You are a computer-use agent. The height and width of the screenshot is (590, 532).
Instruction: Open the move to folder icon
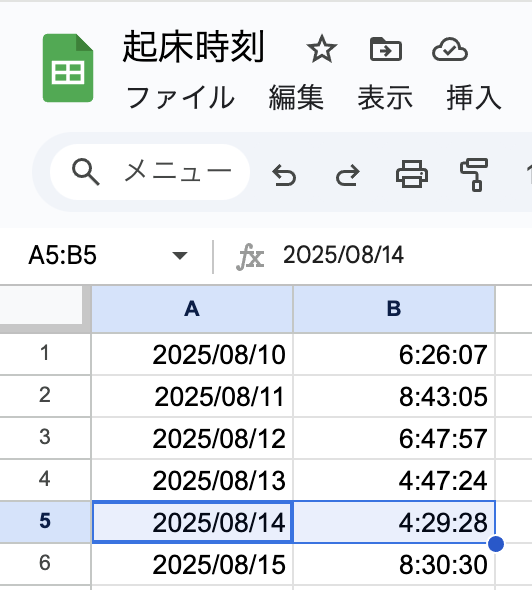pyautogui.click(x=386, y=49)
